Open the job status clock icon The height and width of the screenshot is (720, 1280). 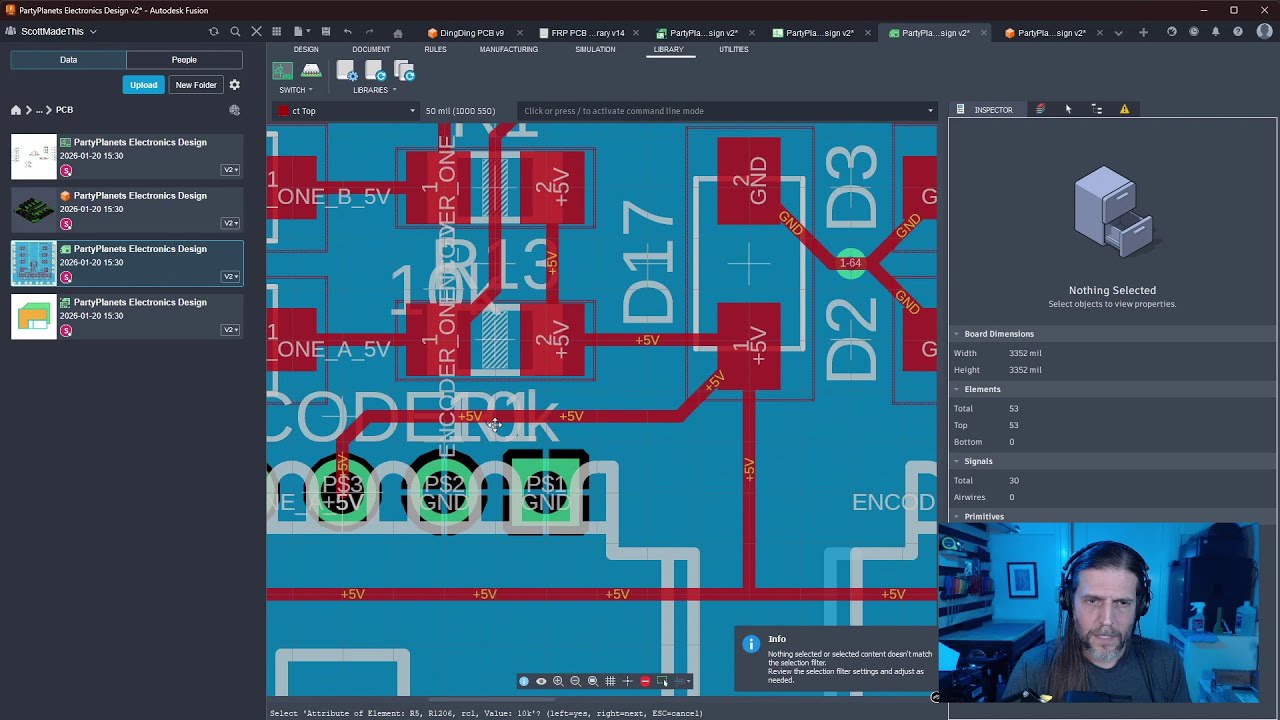[x=1194, y=32]
